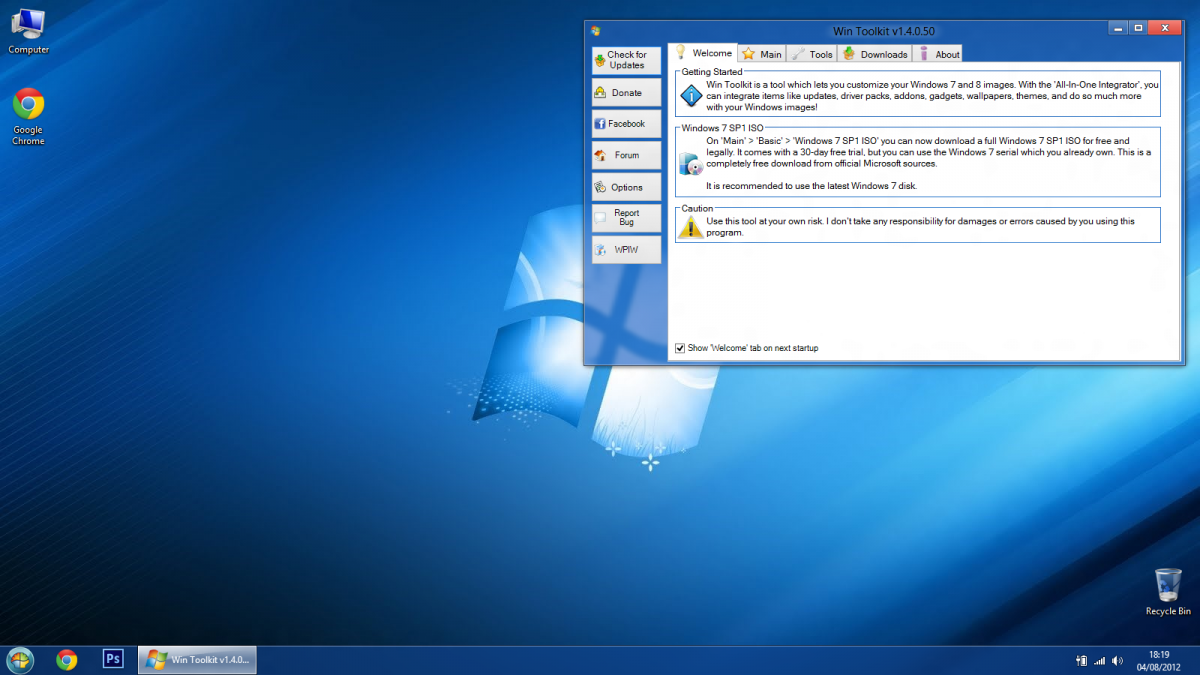The image size is (1200, 675).
Task: Launch the WPIW button
Action: [627, 250]
